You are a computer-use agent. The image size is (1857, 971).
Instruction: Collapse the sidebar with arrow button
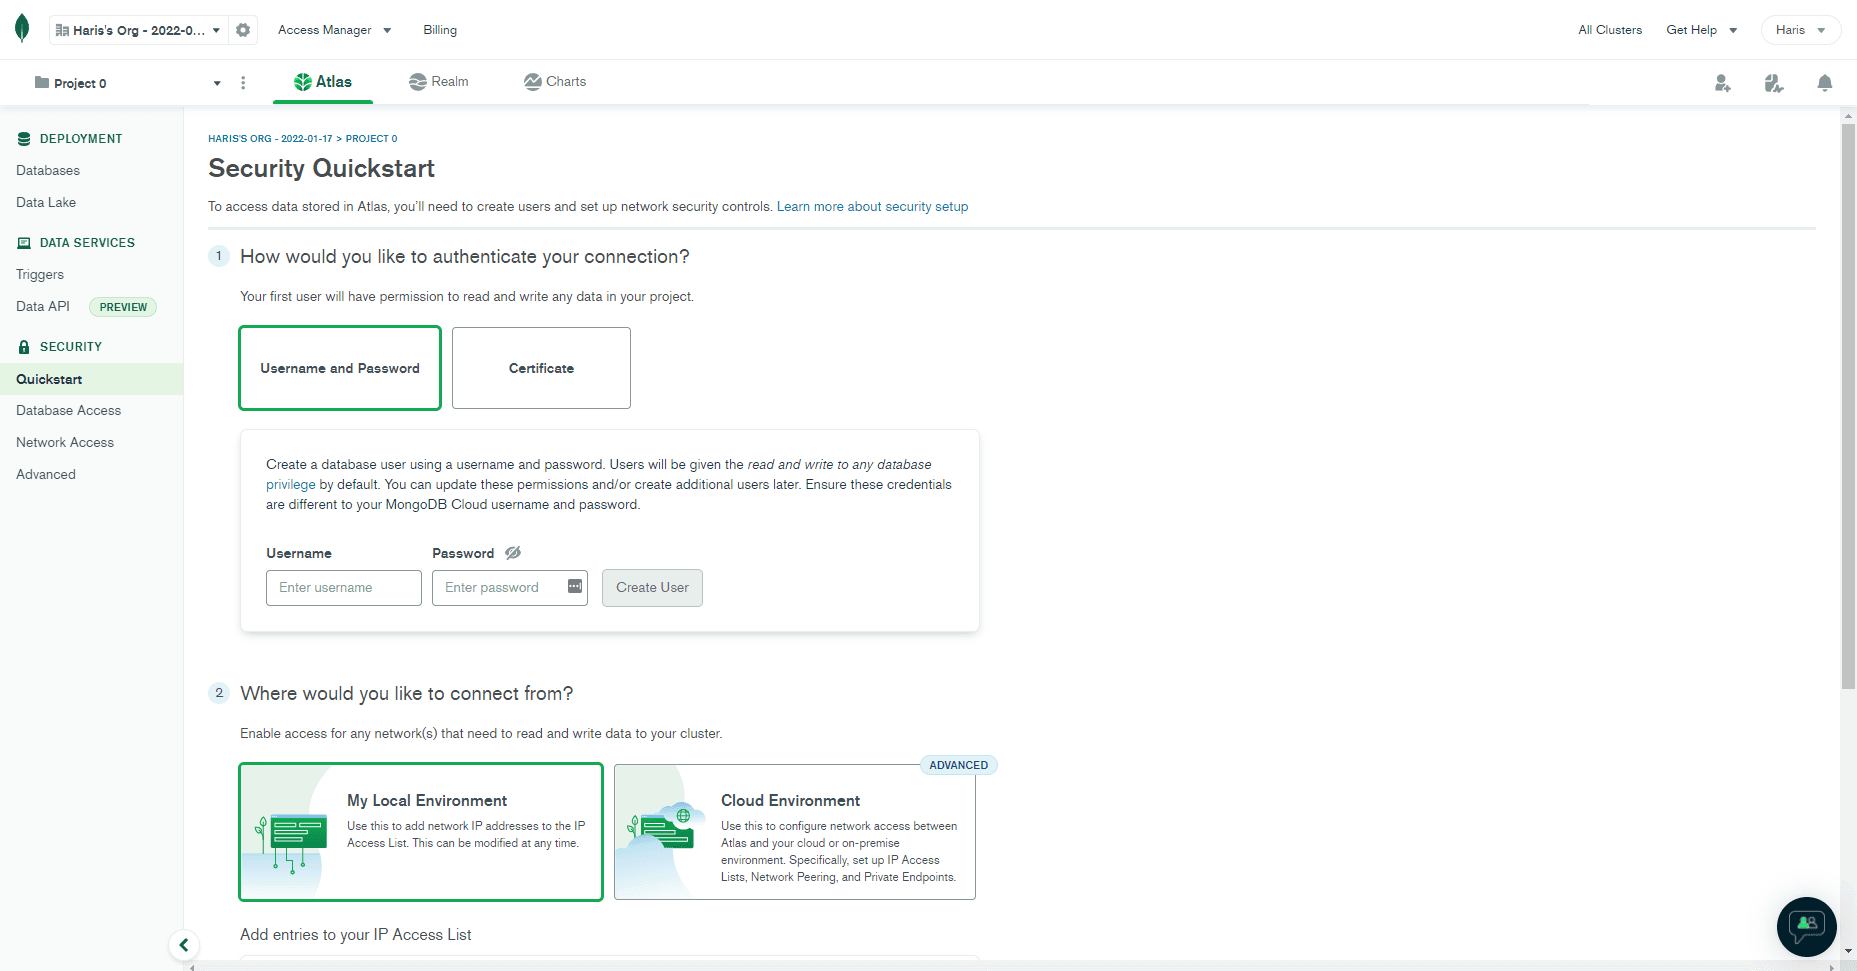[x=184, y=945]
